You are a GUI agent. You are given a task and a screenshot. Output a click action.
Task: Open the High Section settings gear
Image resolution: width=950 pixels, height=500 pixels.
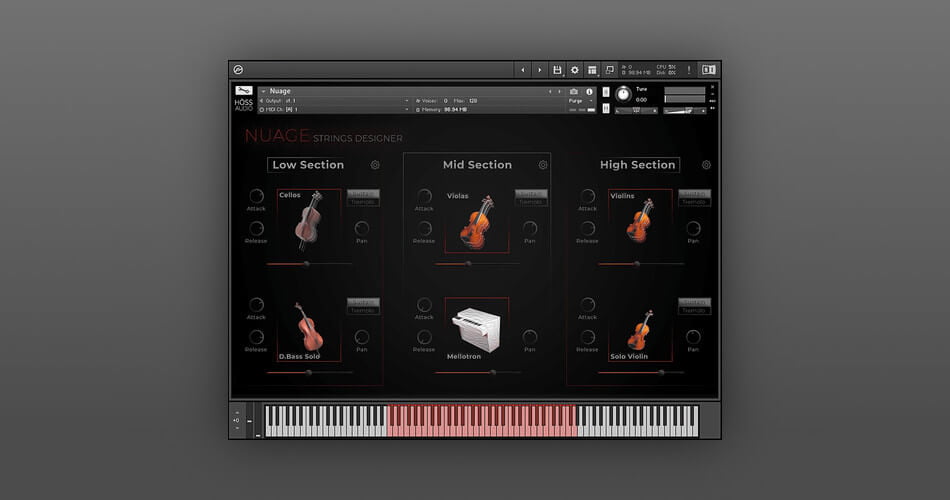coord(706,165)
